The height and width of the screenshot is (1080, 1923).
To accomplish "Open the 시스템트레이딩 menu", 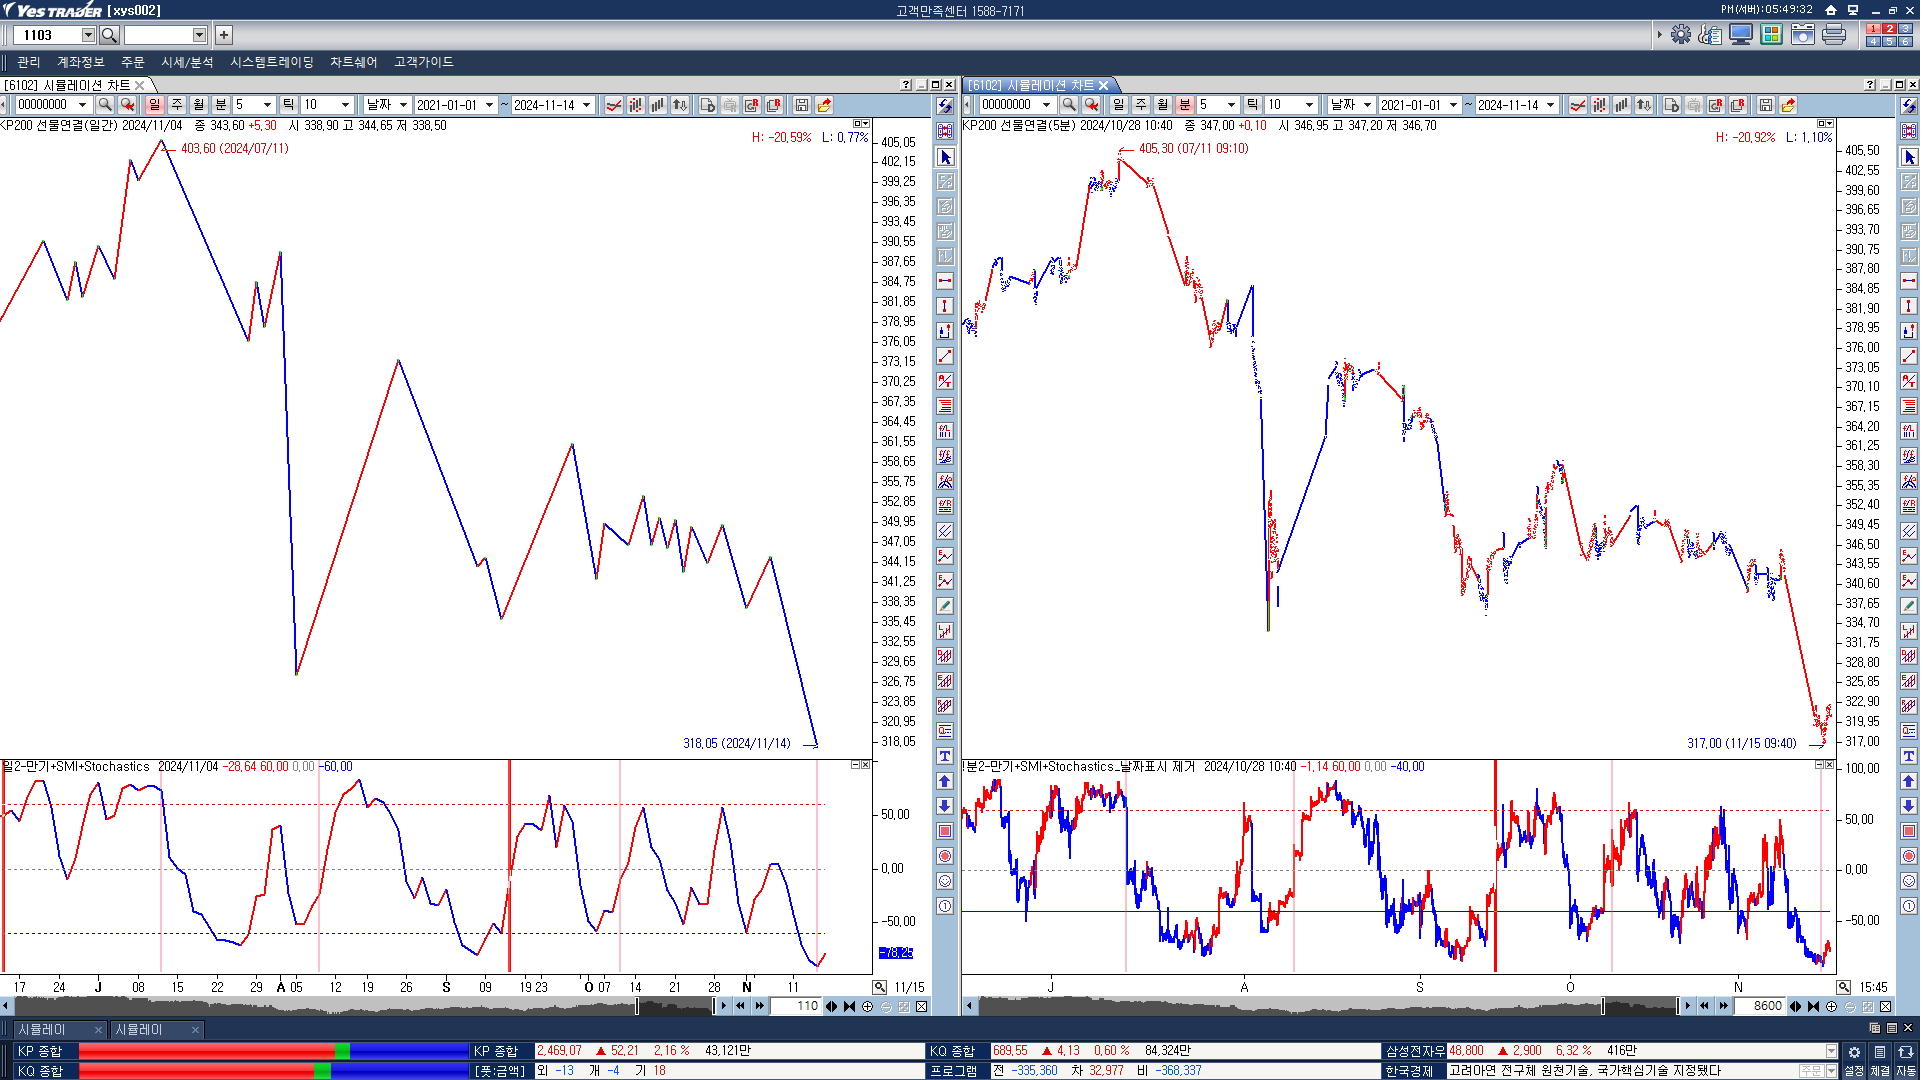I will click(x=271, y=62).
